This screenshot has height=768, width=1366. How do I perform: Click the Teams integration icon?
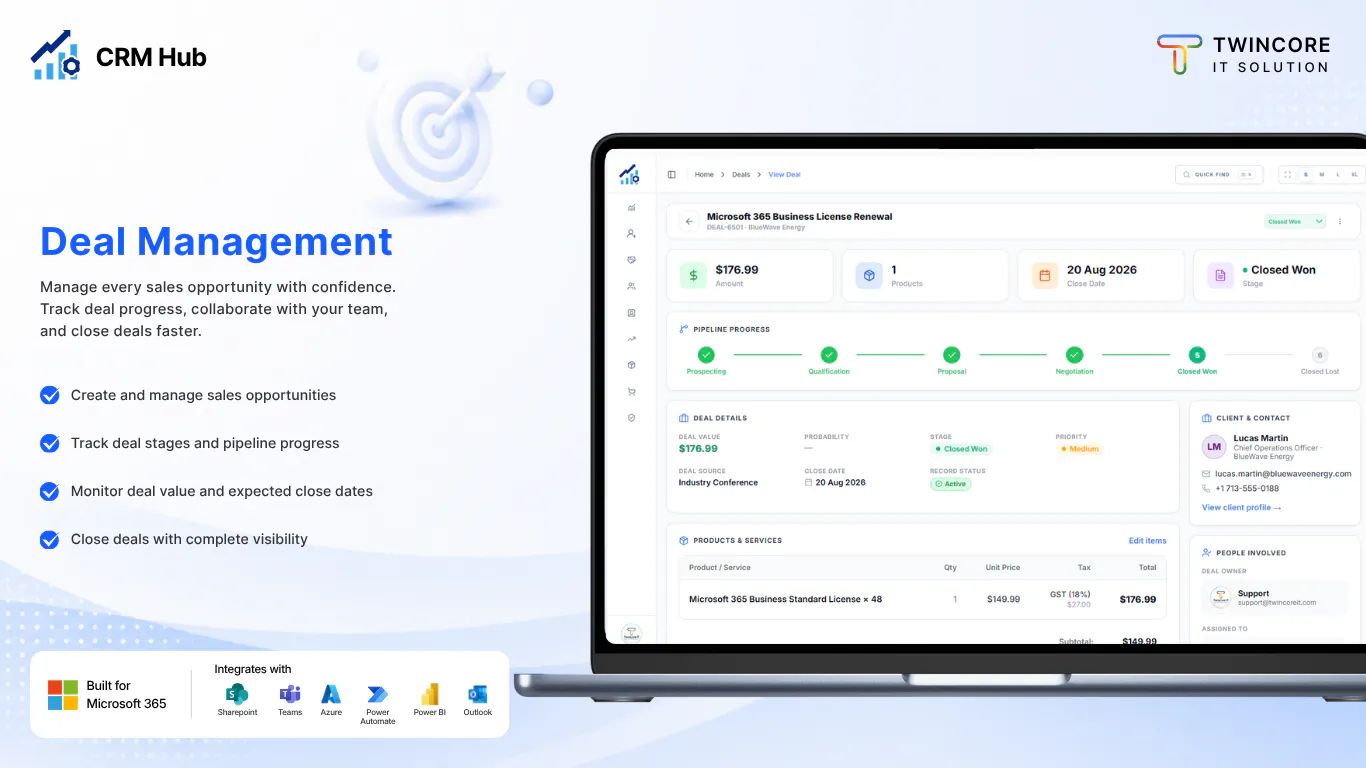(290, 694)
